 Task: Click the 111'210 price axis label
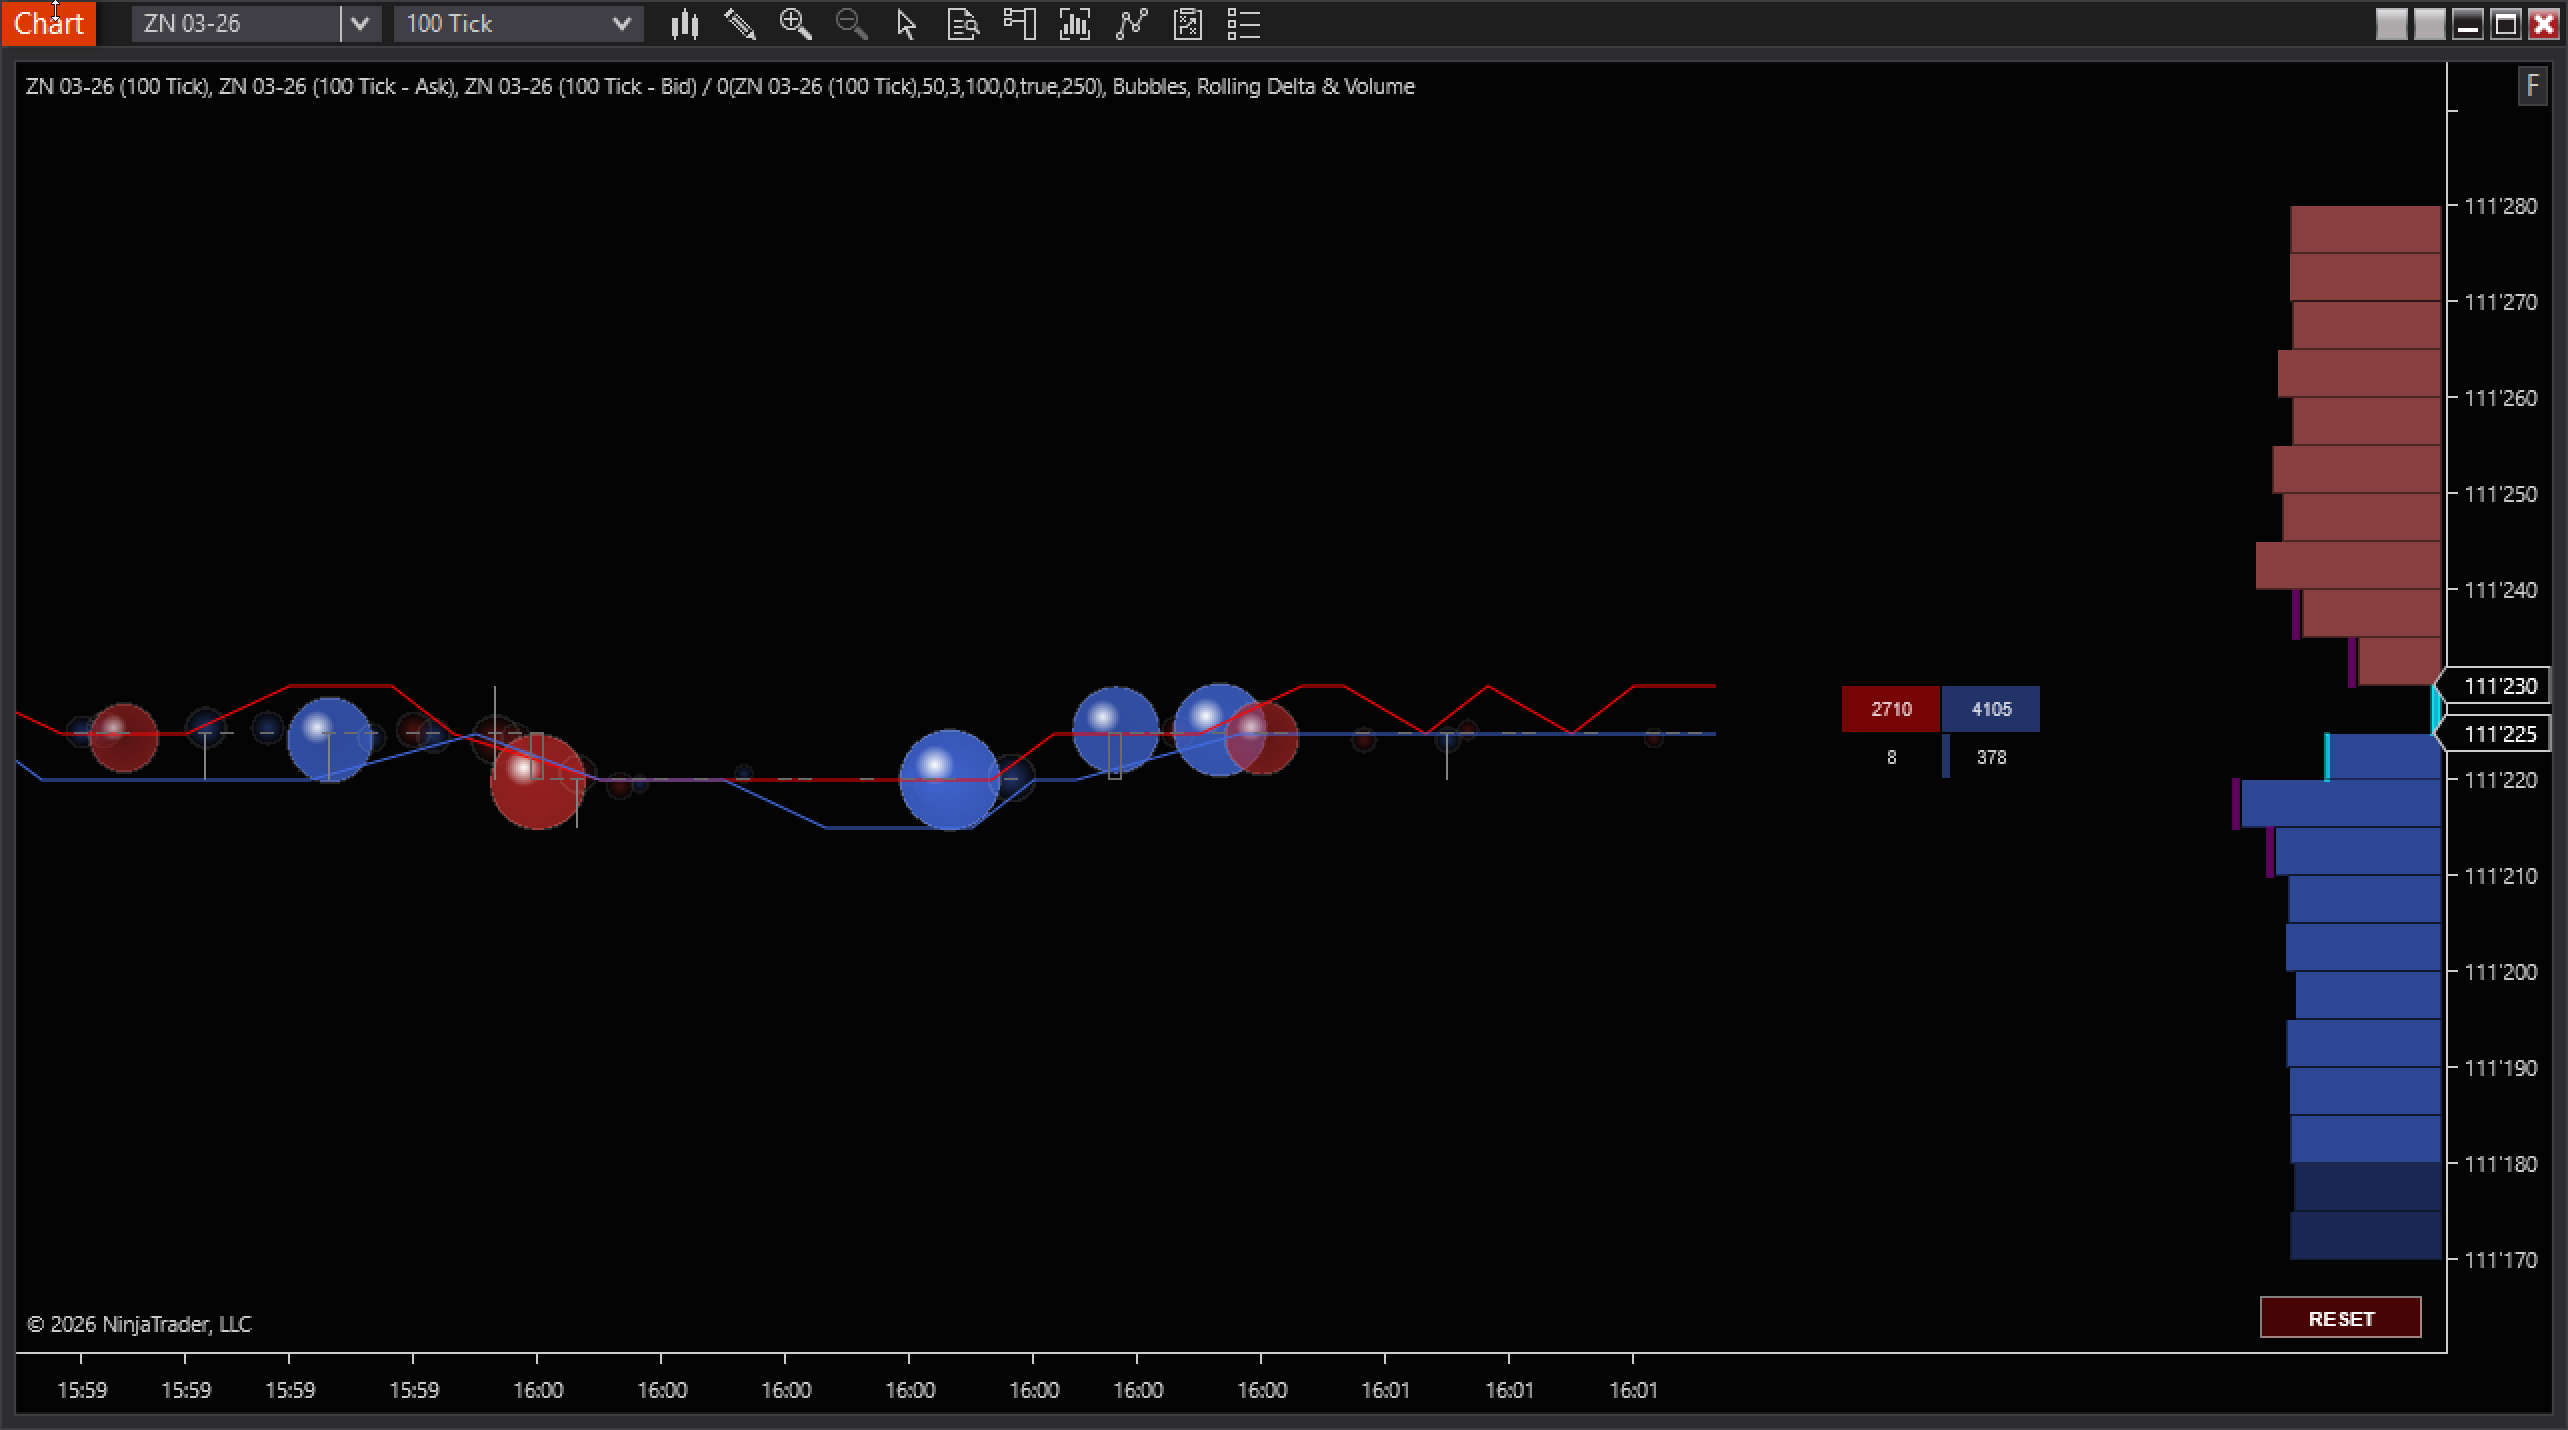(x=2501, y=876)
